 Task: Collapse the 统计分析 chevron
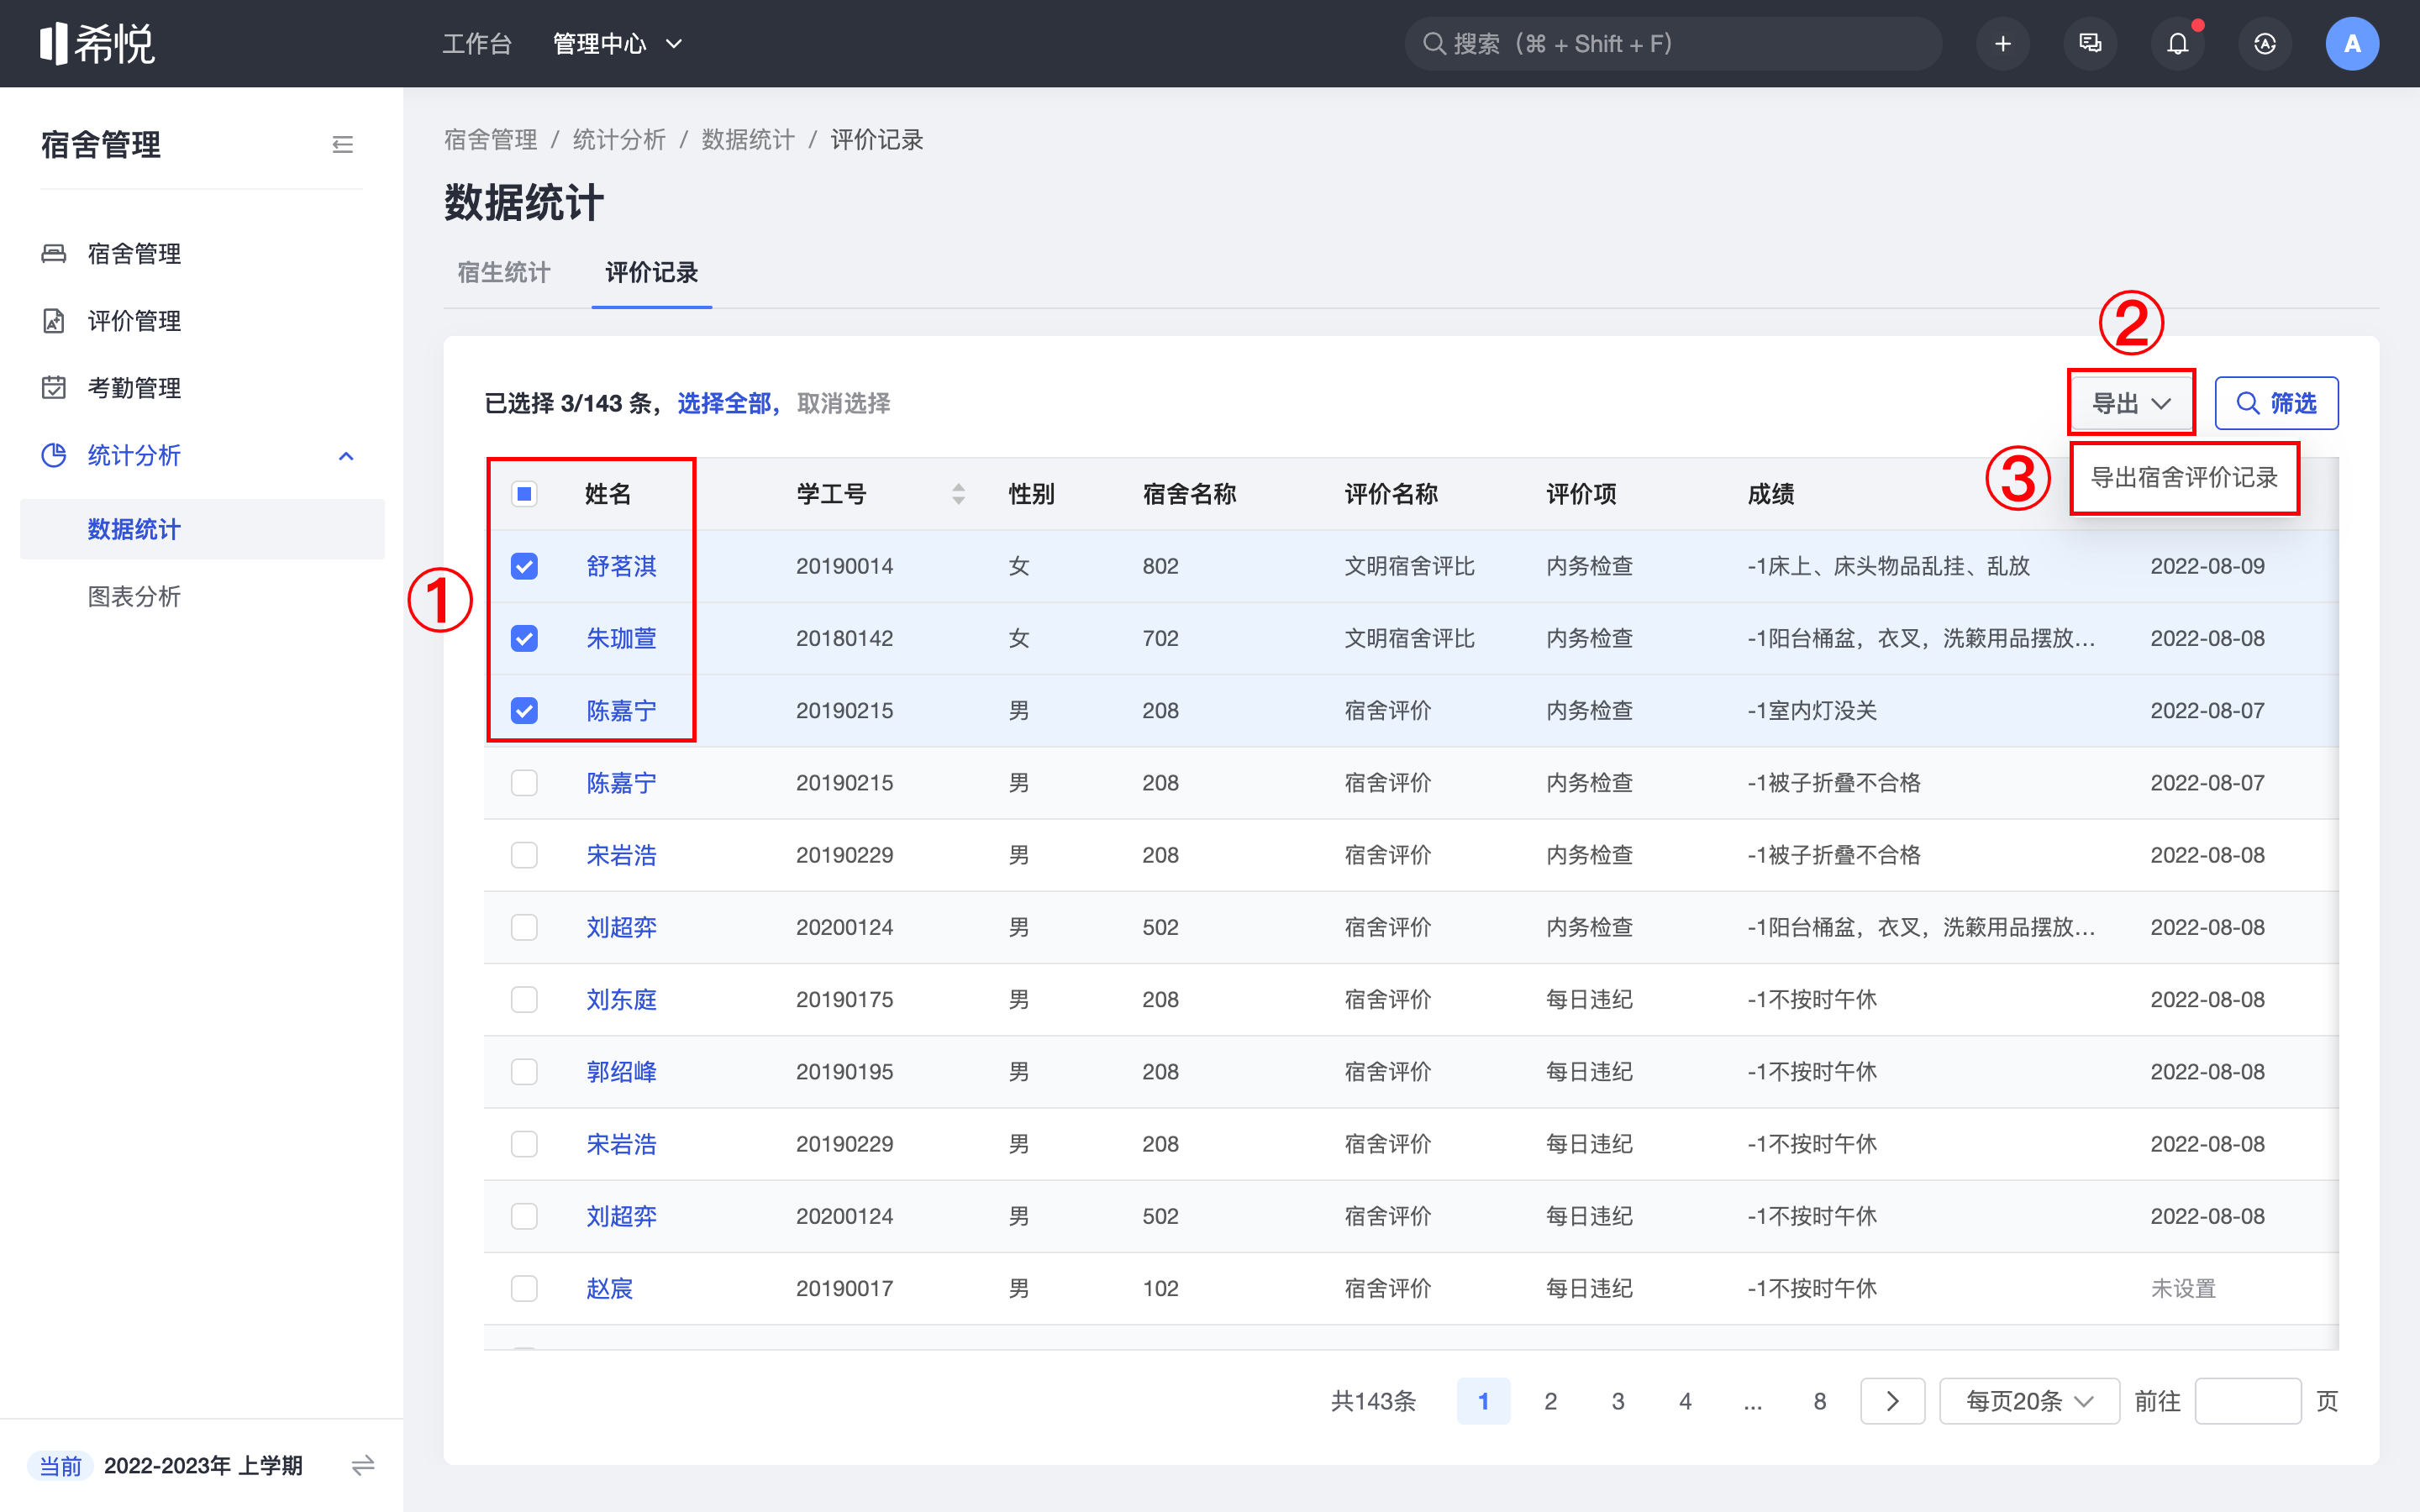346,456
